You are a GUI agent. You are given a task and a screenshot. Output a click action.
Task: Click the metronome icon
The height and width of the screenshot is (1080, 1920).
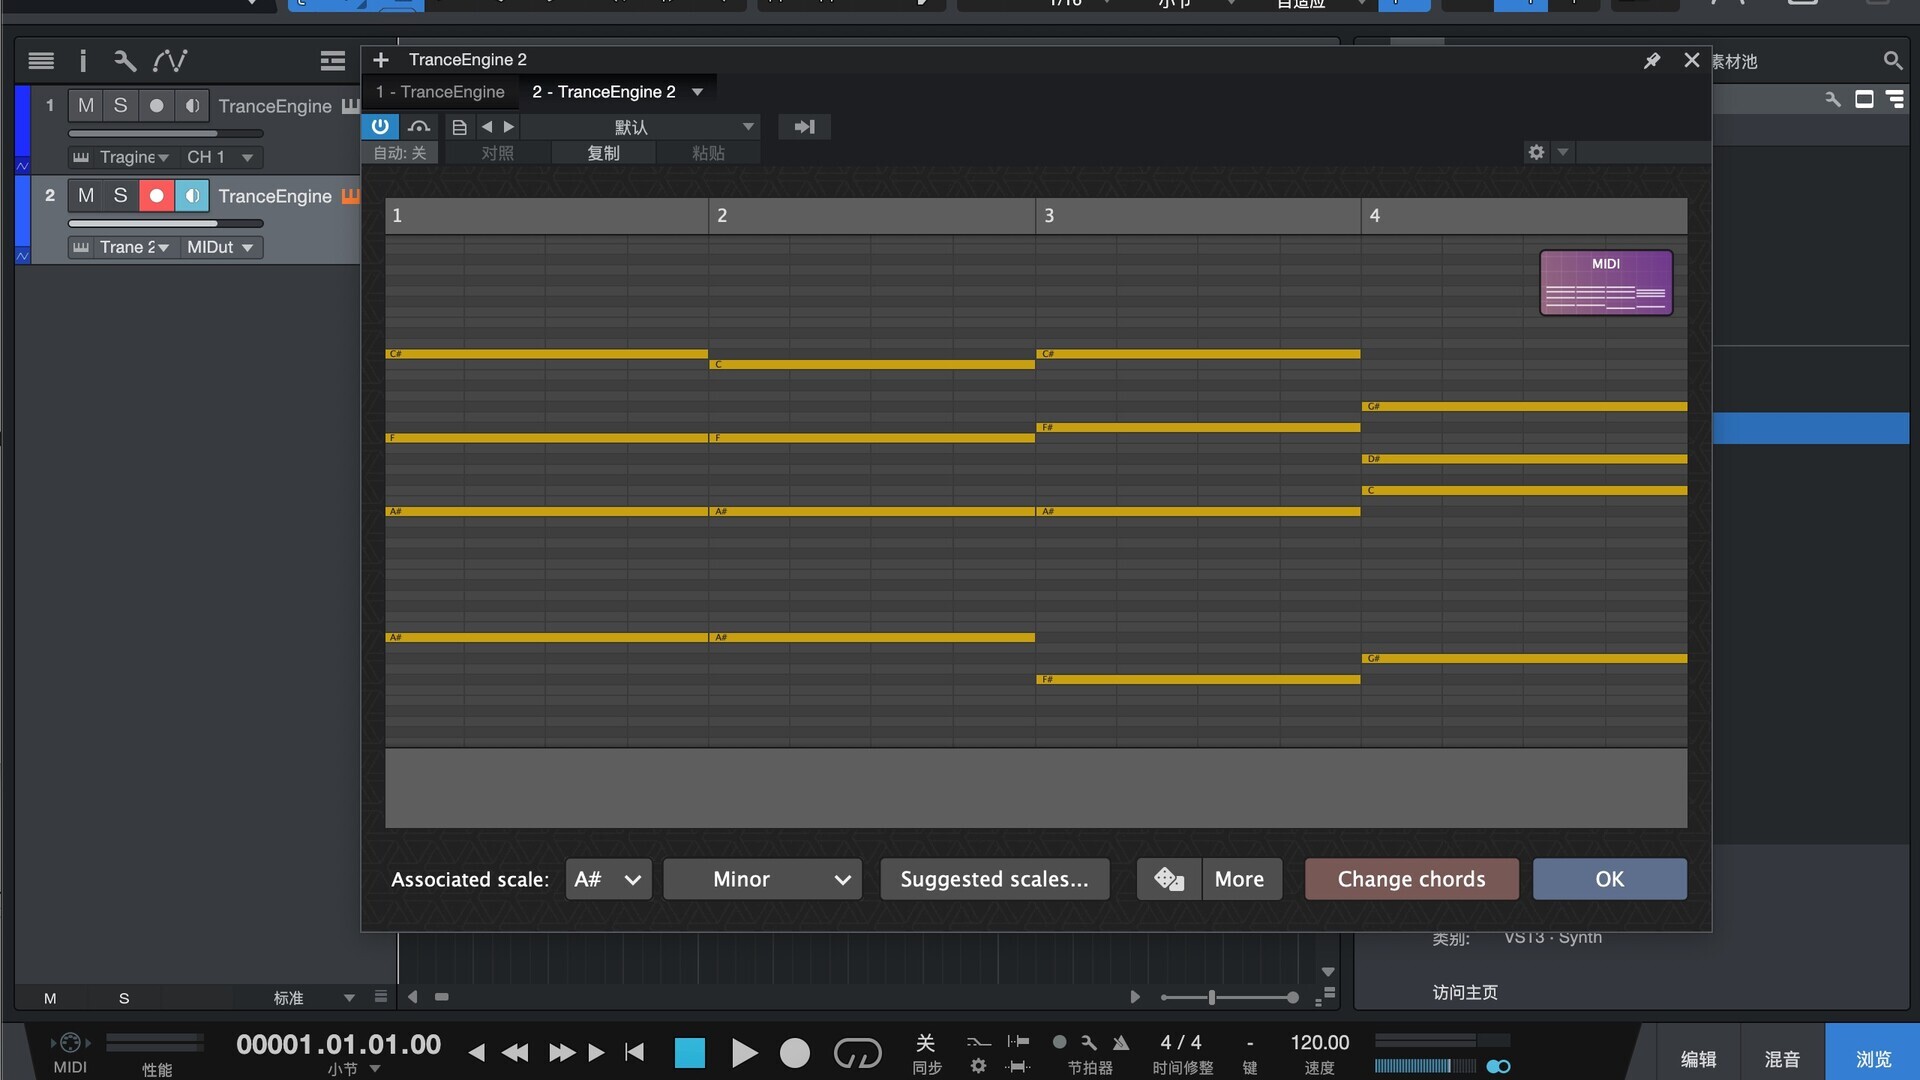[1121, 1042]
